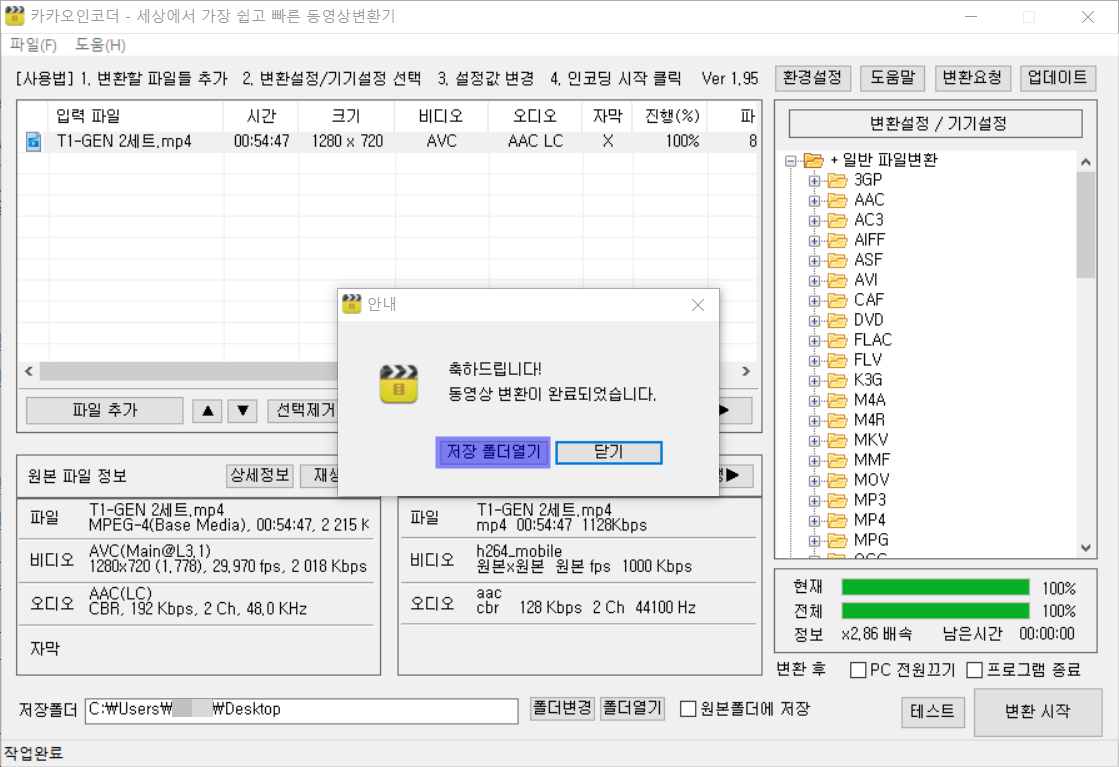Click the 변환요청 button
Viewport: 1119px width, 767px height.
(x=972, y=78)
